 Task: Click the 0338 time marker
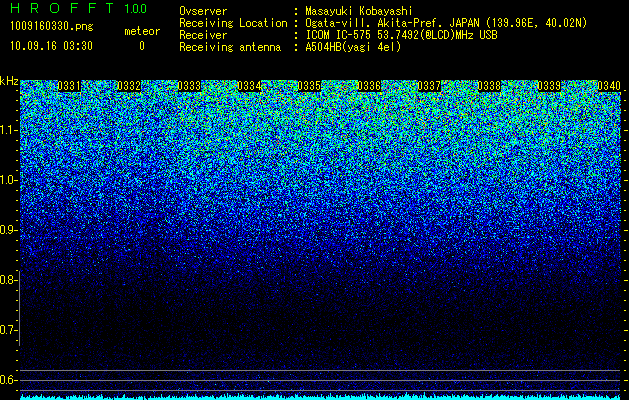click(x=489, y=86)
